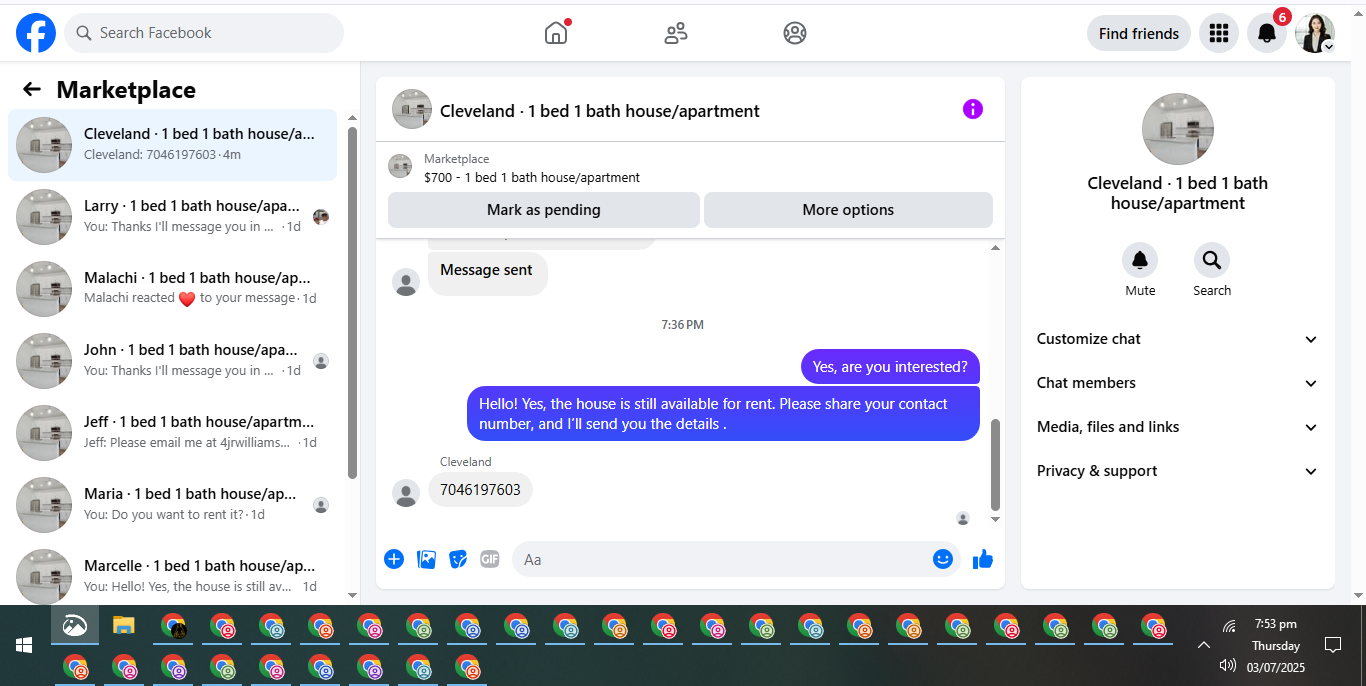The image size is (1366, 686).
Task: Send a thumbs-up like
Action: point(983,559)
